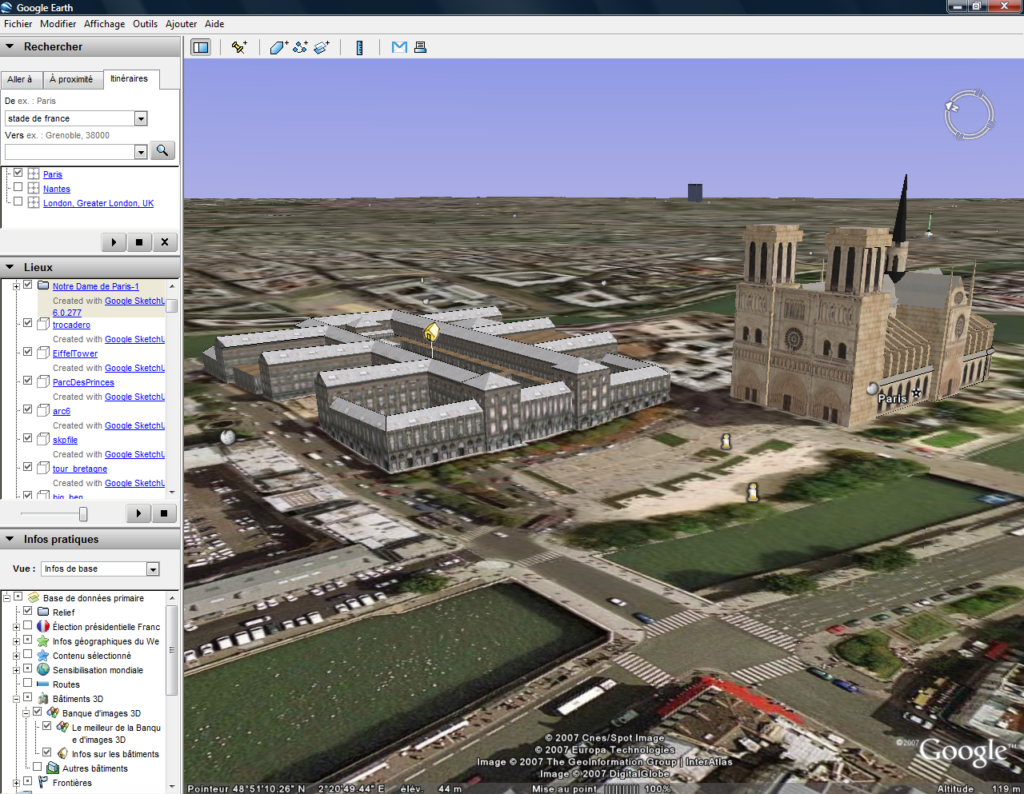Switch to the À proximité tab
The image size is (1024, 794).
[72, 79]
